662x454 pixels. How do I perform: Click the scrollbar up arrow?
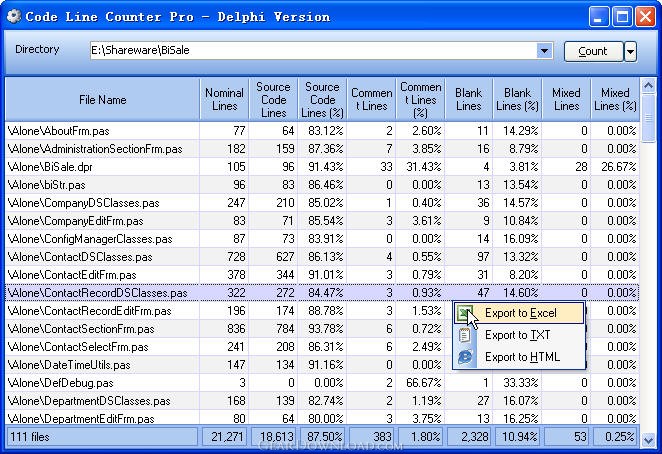[648, 86]
